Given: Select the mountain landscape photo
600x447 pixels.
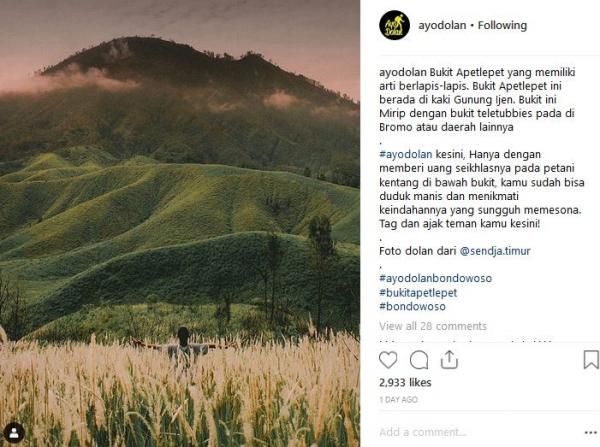Looking at the screenshot, I should pos(180,224).
